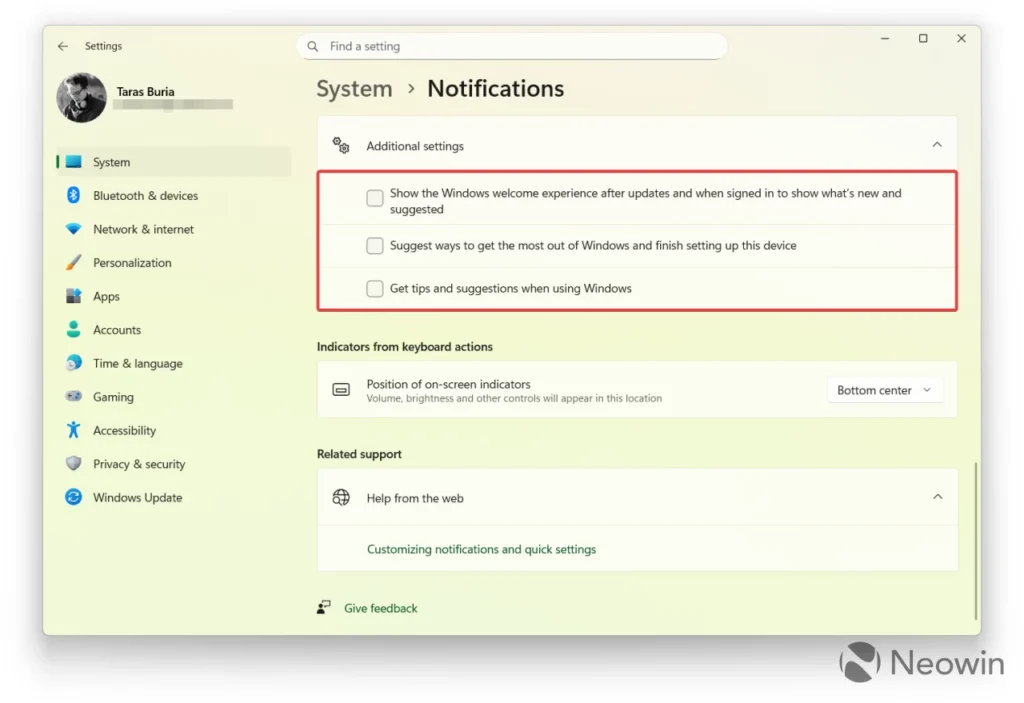This screenshot has width=1024, height=703.
Task: Click the Bluetooth & devices icon
Action: [x=73, y=196]
